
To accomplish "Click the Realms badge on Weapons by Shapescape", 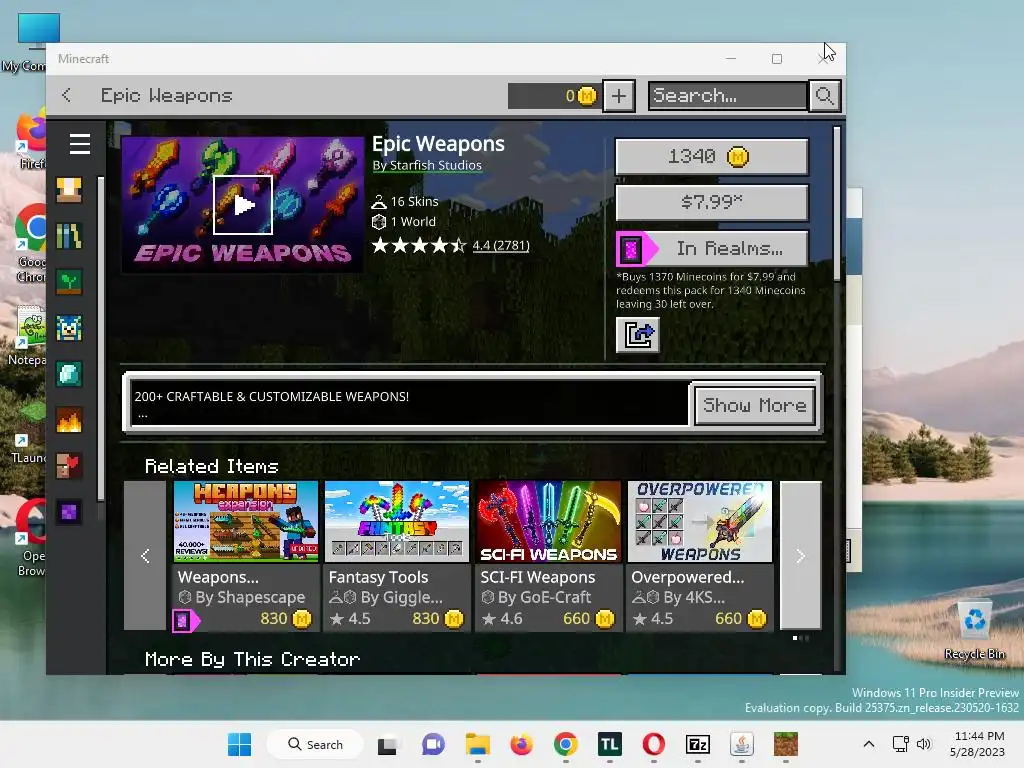I will pos(185,620).
